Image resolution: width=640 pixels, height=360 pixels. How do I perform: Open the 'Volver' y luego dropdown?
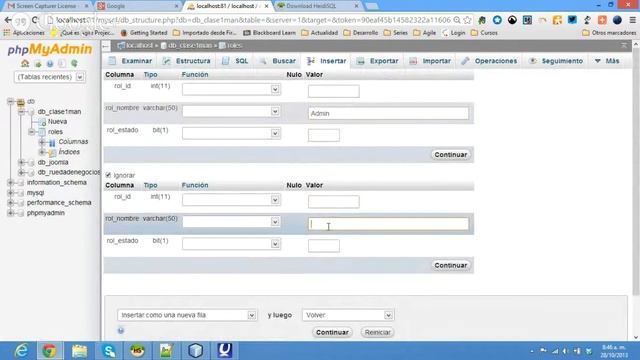pyautogui.click(x=348, y=315)
